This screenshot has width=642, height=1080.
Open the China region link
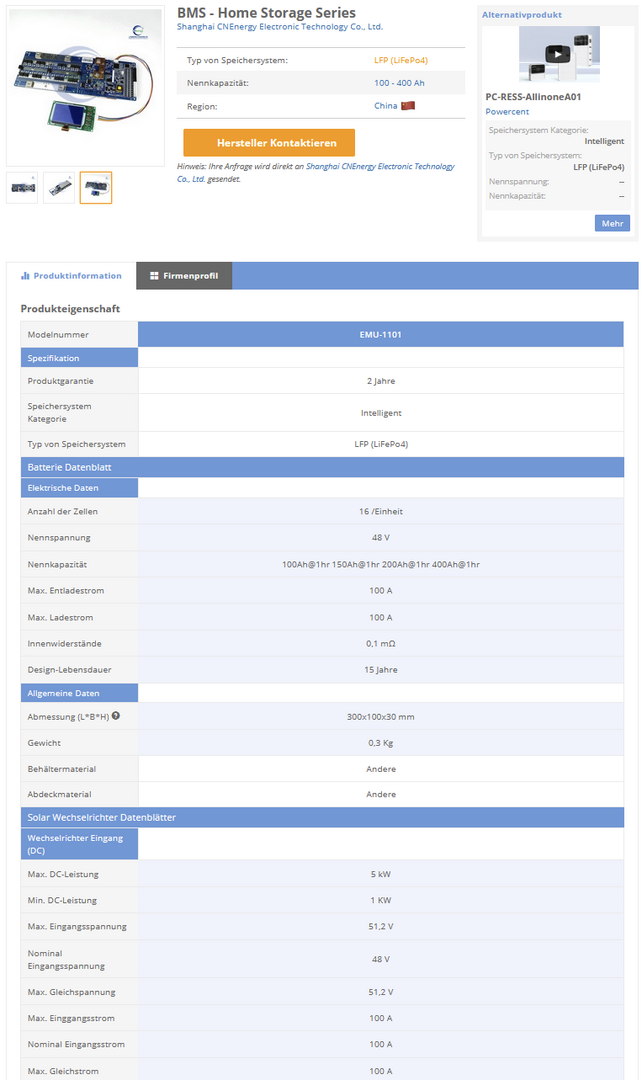point(386,105)
